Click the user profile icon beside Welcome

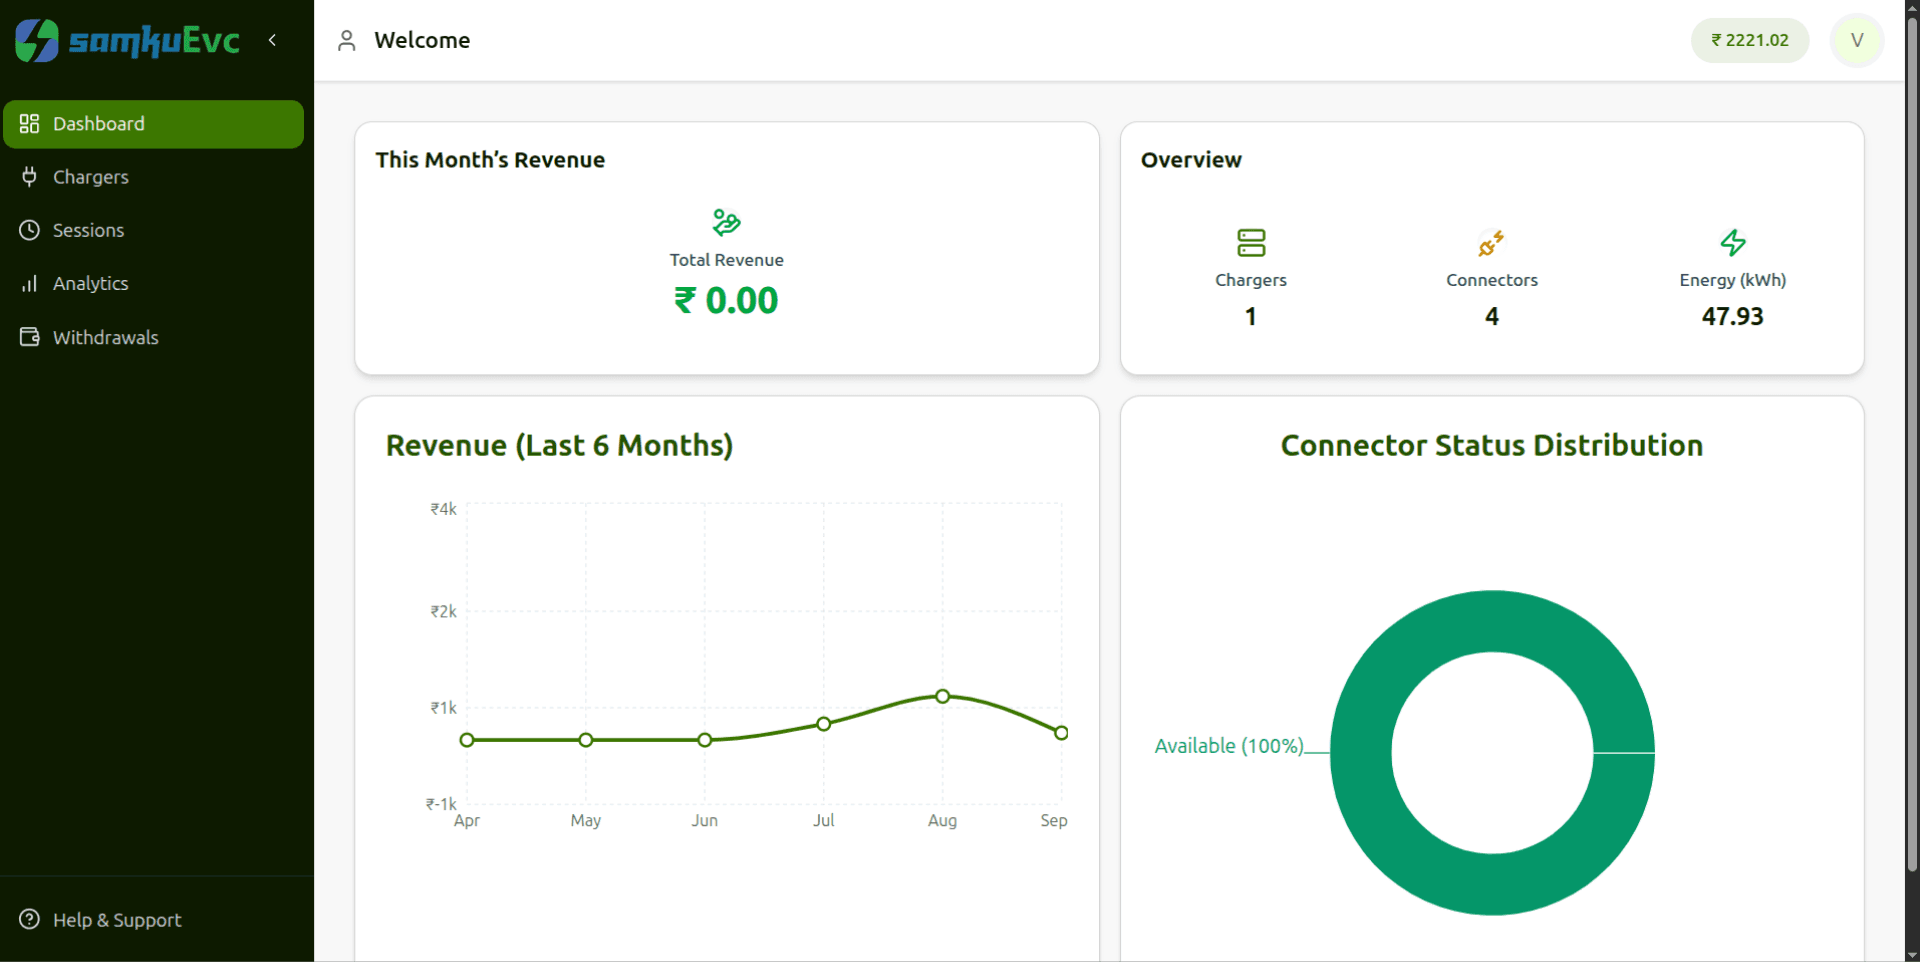tap(346, 40)
